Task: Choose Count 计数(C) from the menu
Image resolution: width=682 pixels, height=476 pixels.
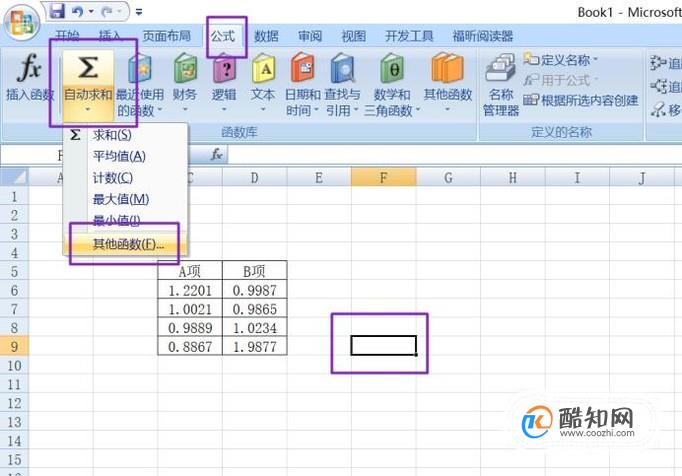Action: [x=126, y=178]
